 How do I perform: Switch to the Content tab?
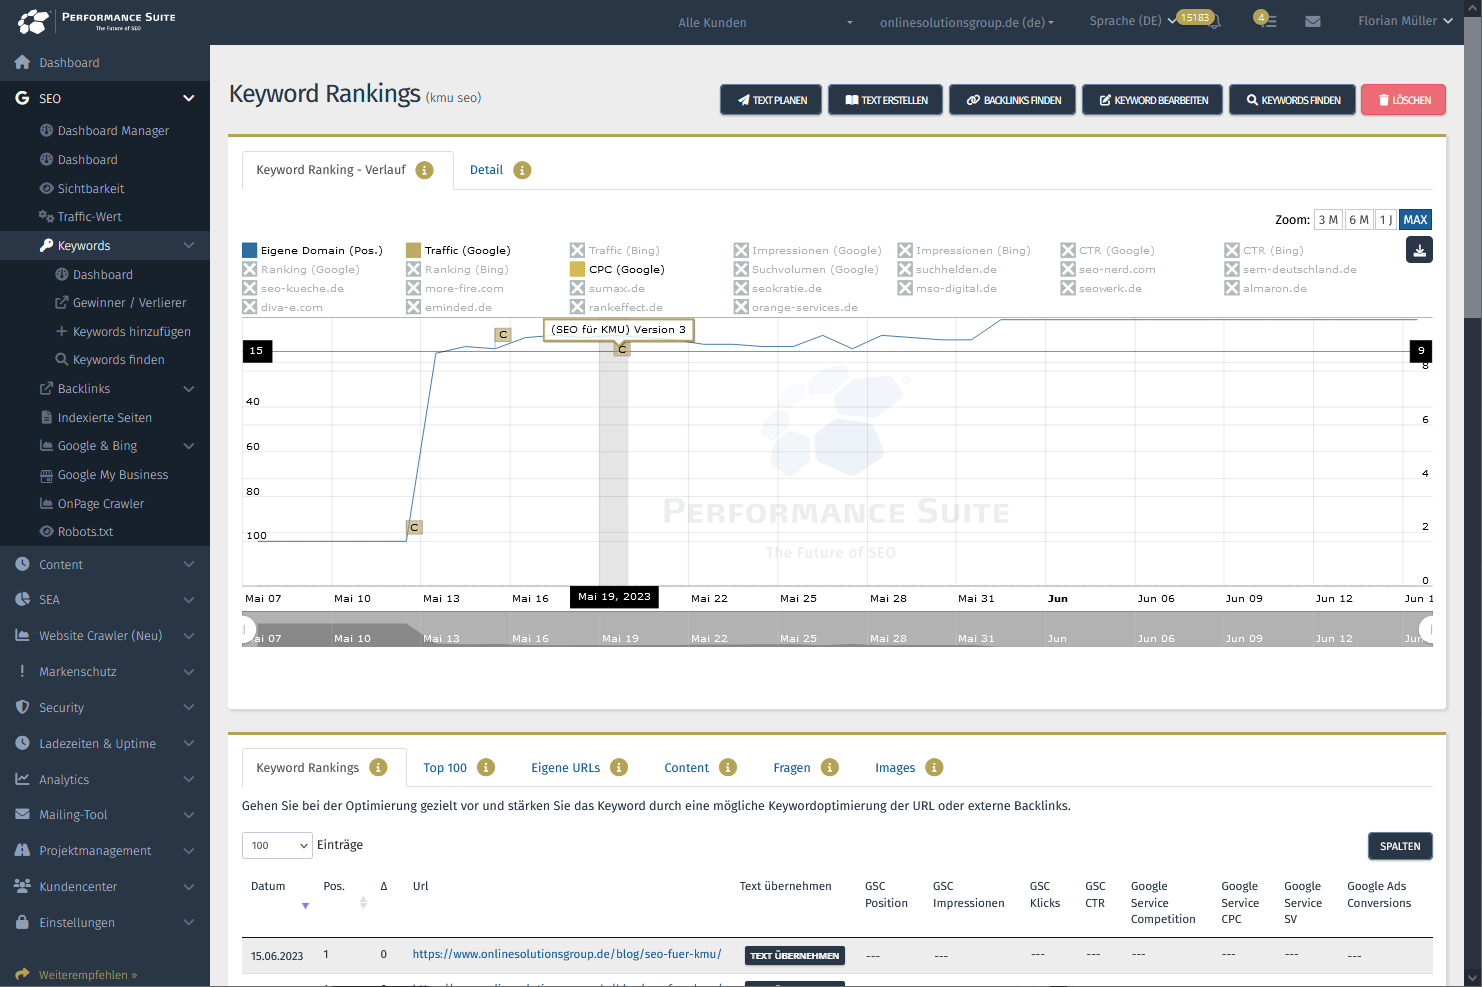pos(686,768)
